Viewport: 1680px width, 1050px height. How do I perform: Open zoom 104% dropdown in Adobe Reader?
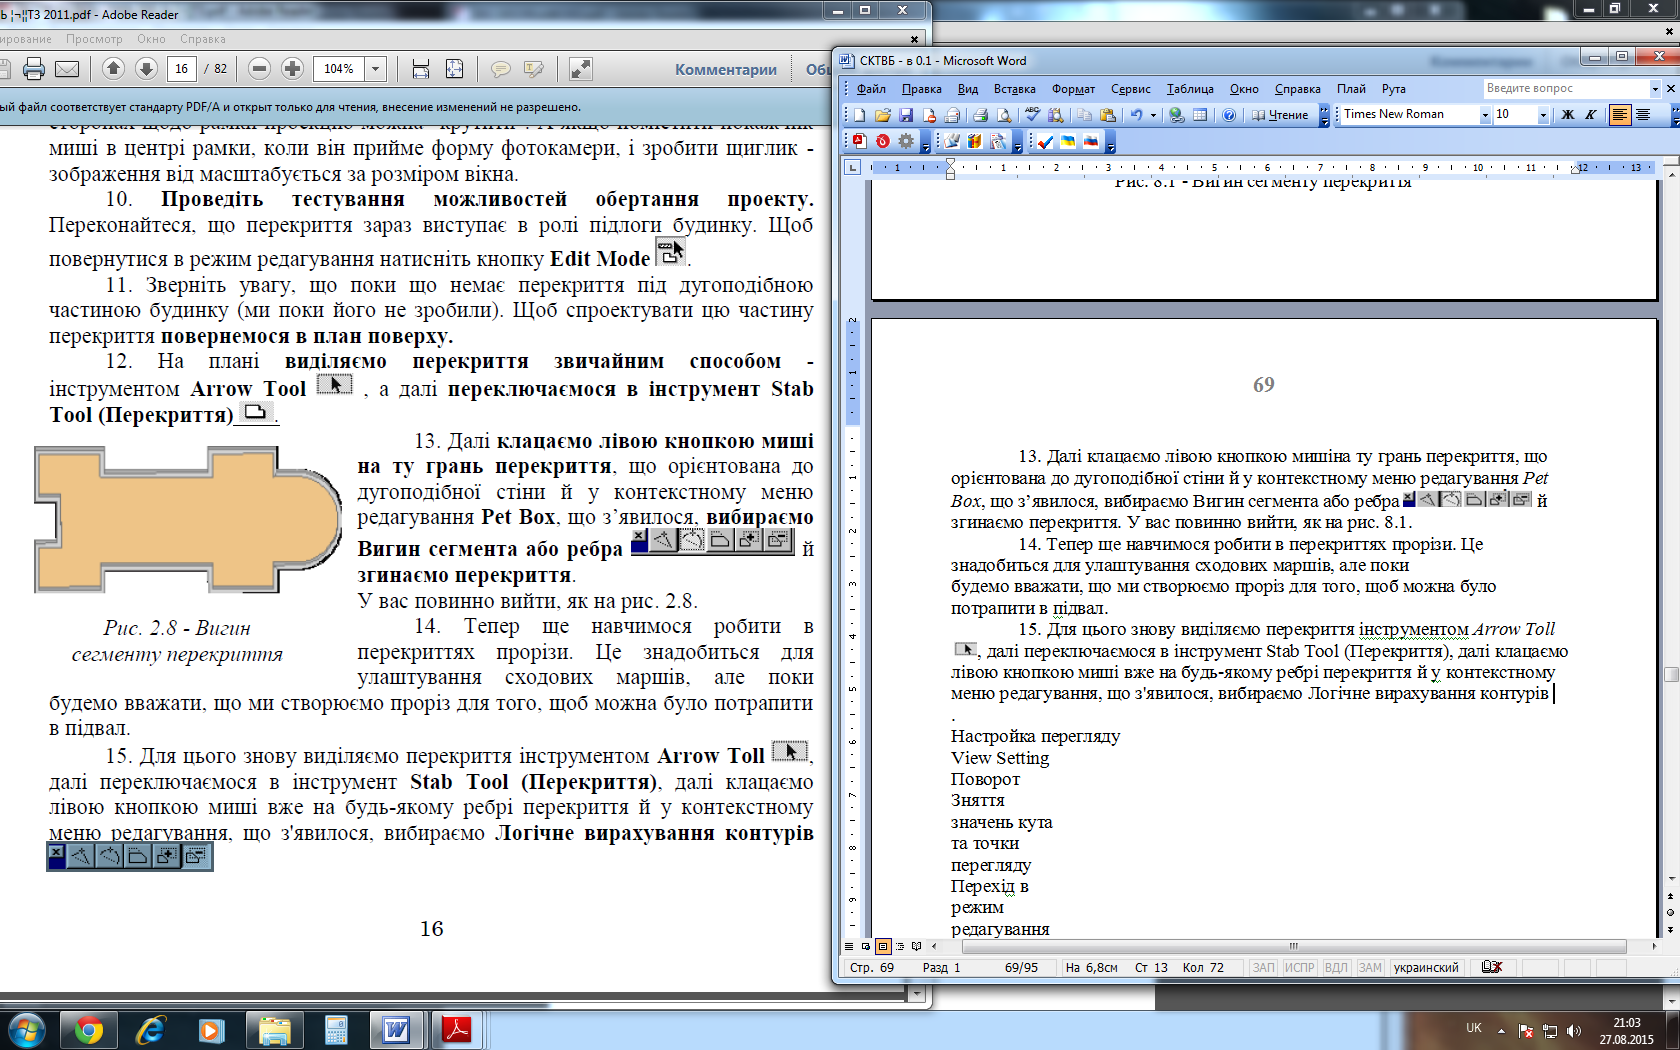pyautogui.click(x=376, y=69)
